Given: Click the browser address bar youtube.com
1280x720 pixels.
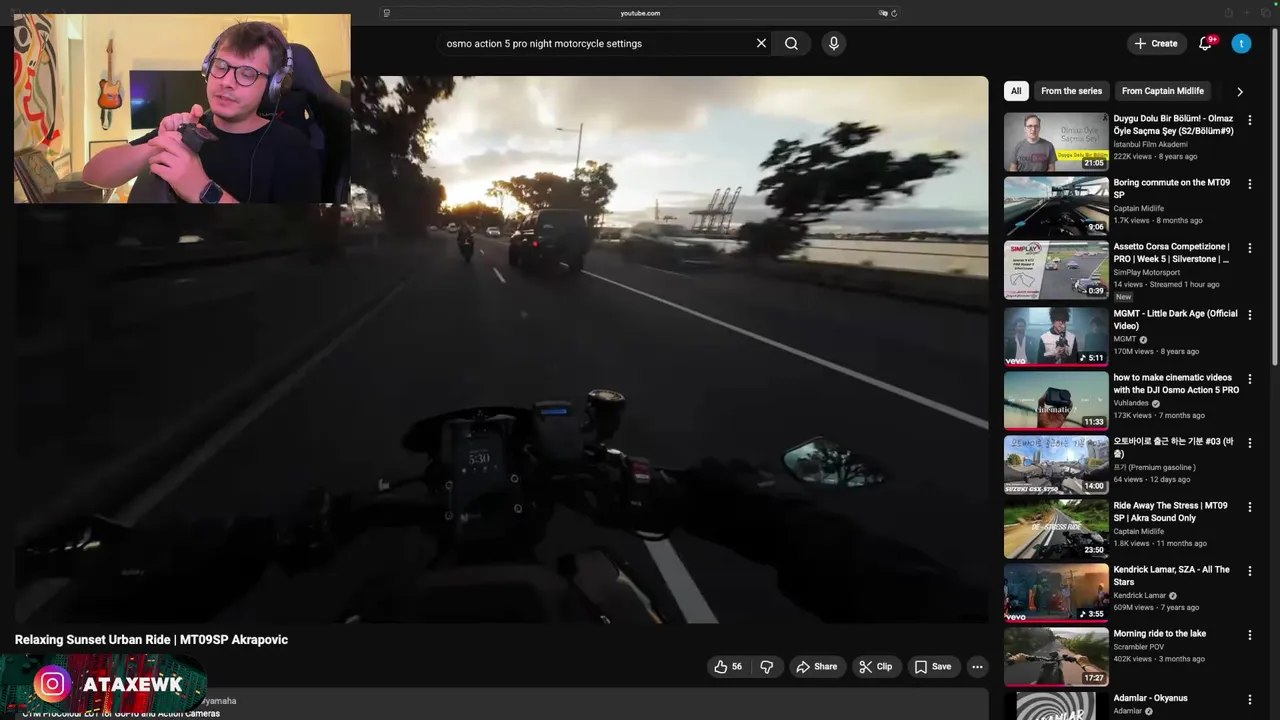Looking at the screenshot, I should [640, 13].
